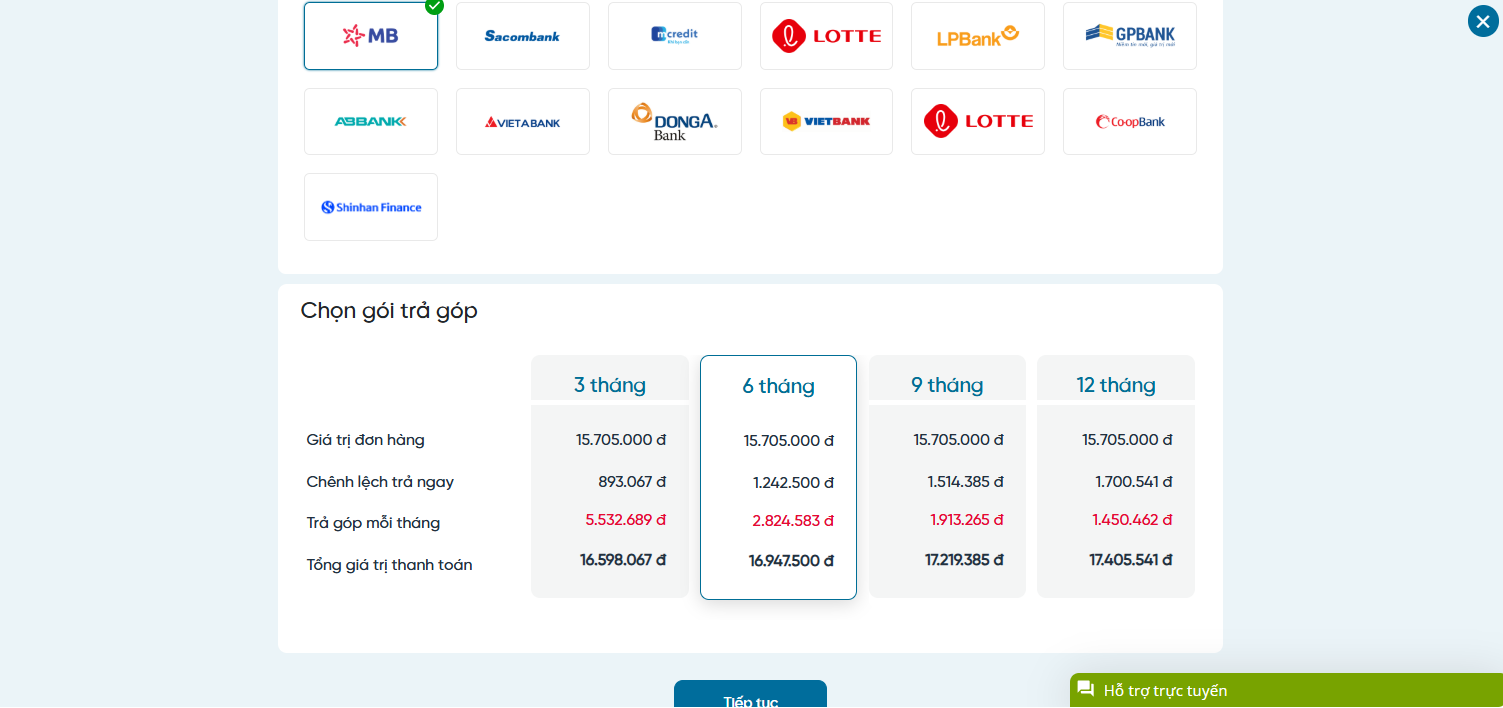Open Hỗ trợ trực tuyến support bar
The image size is (1503, 708).
(1286, 690)
